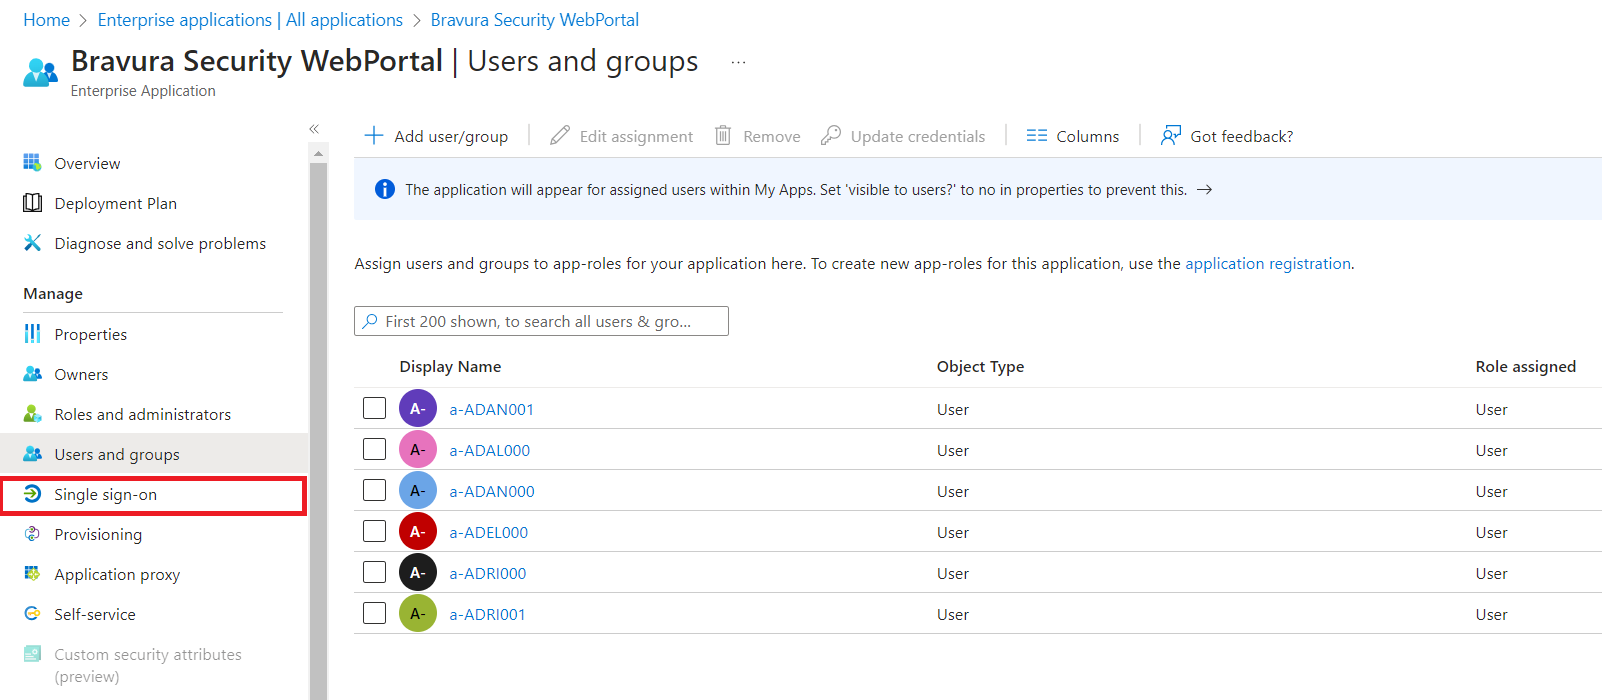Click the Columns list icon
1602x700 pixels.
click(1037, 135)
